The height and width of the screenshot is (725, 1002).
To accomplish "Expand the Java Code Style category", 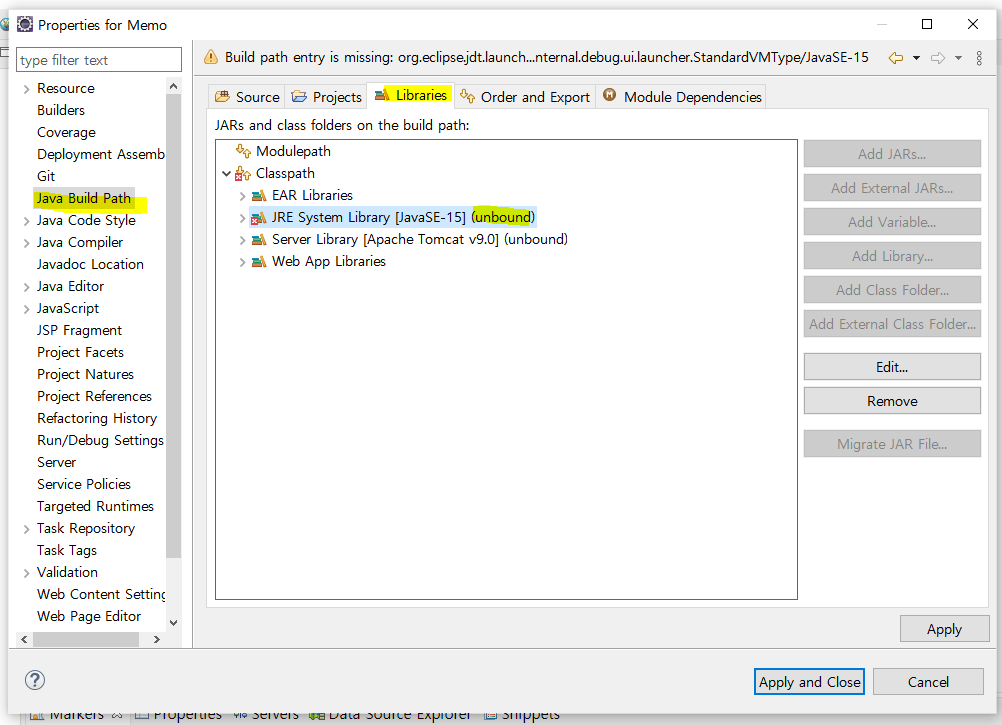I will tap(26, 221).
